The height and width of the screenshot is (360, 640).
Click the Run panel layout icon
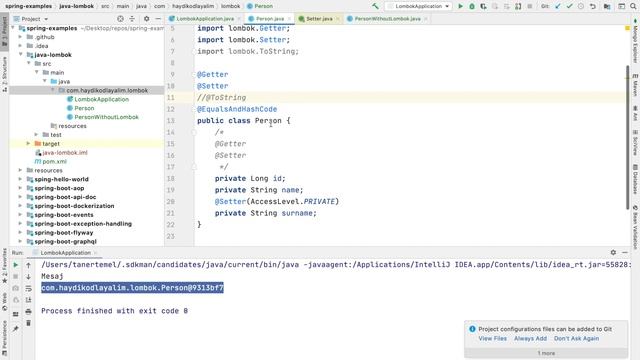pyautogui.click(x=16, y=314)
